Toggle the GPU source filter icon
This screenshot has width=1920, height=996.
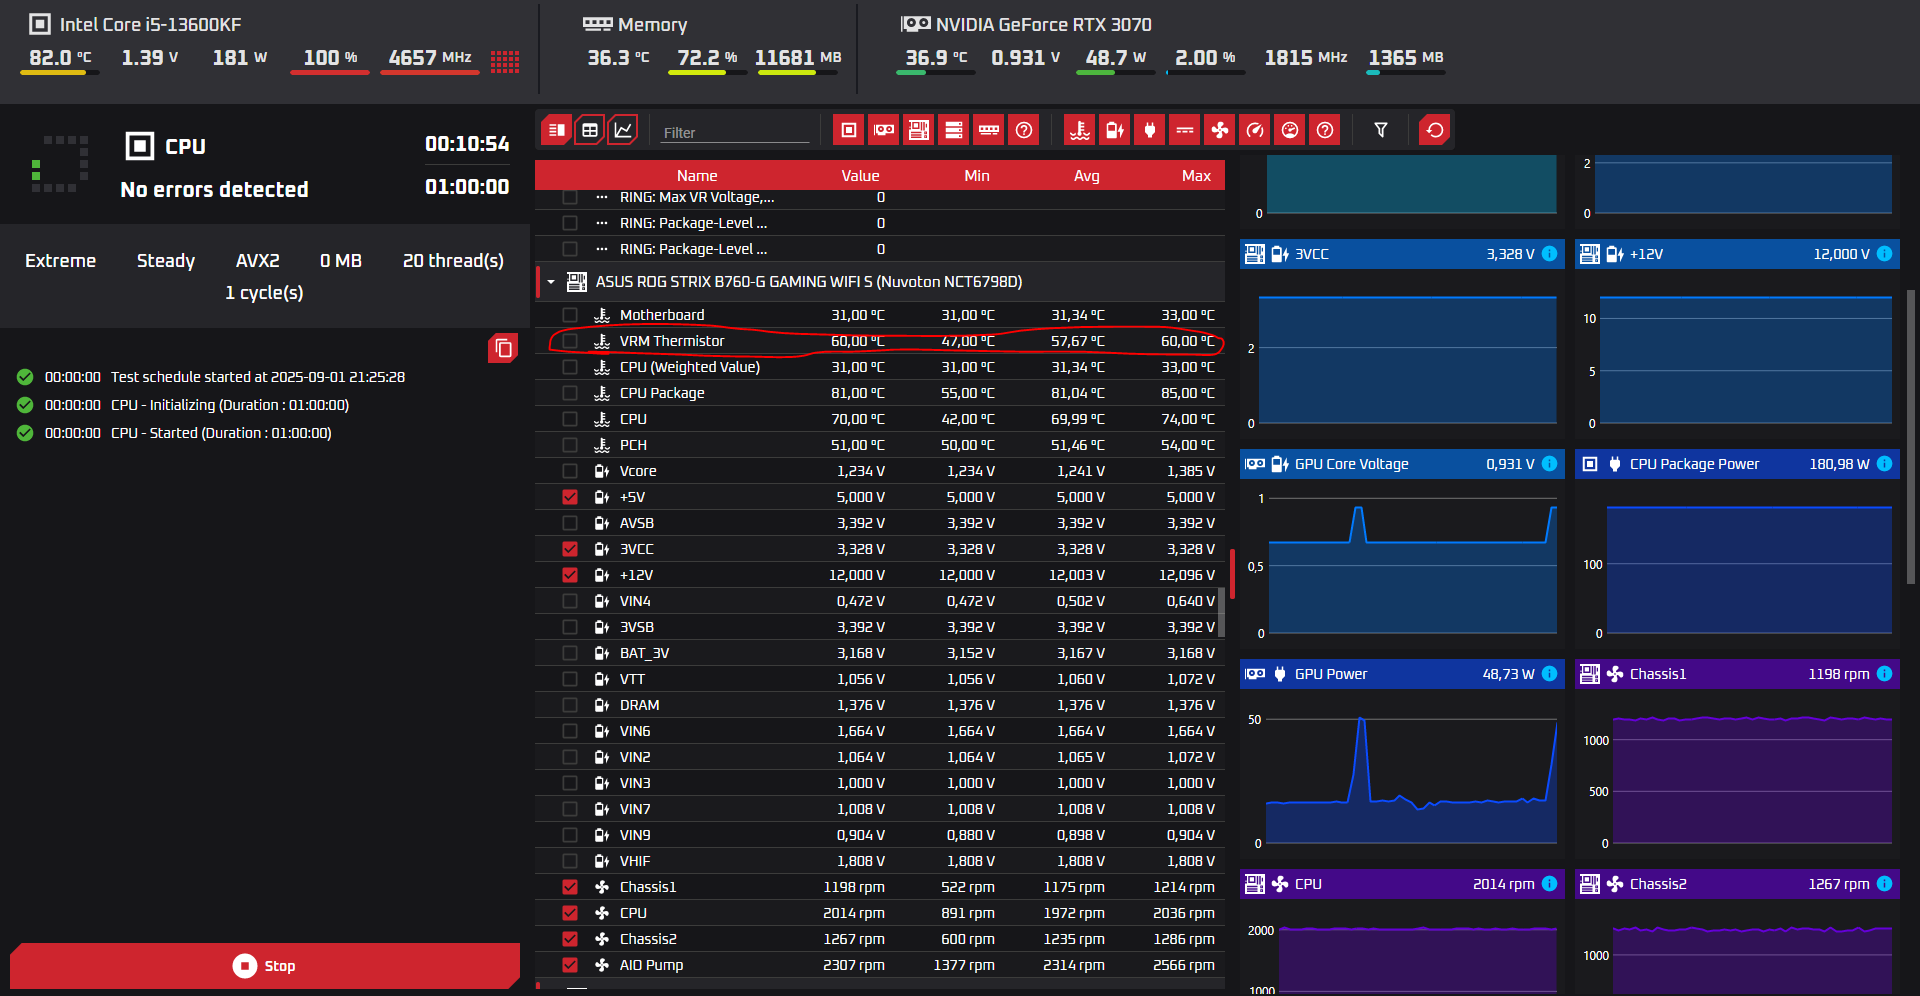click(884, 130)
